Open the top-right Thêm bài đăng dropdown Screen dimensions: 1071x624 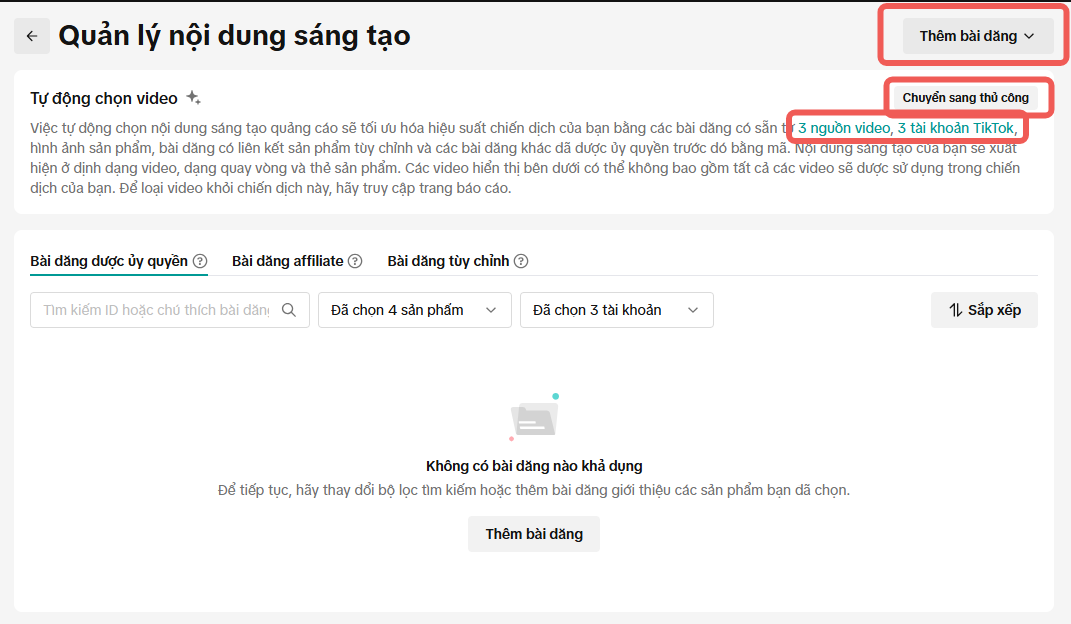pyautogui.click(x=977, y=36)
